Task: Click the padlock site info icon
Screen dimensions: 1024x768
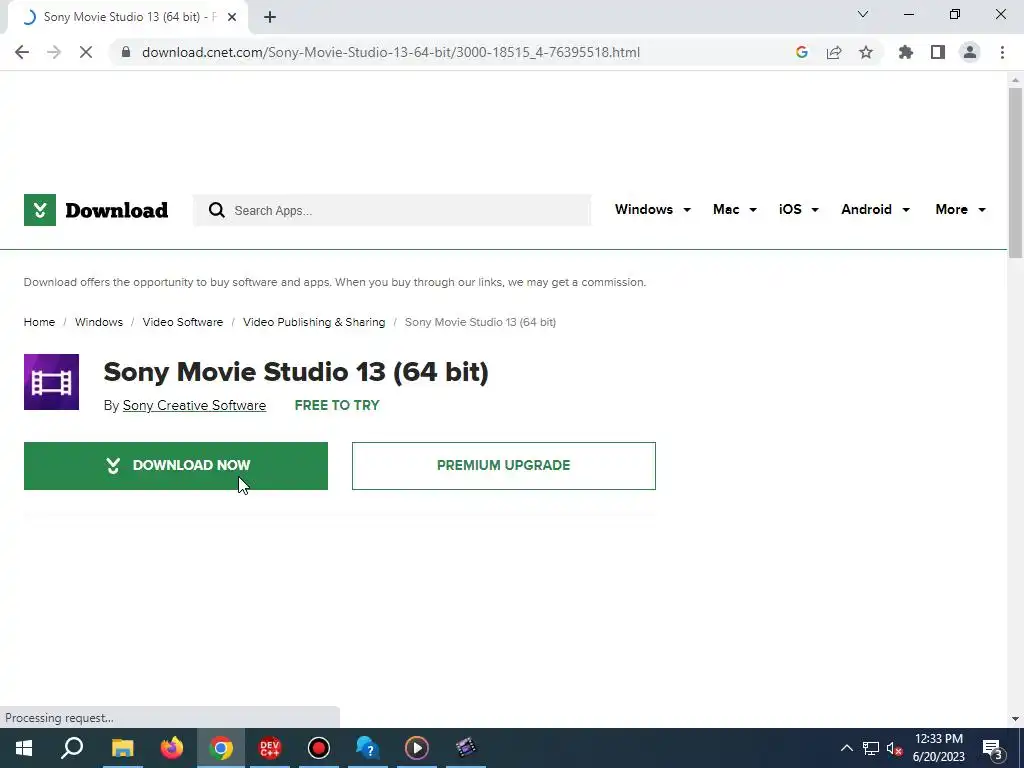Action: pyautogui.click(x=126, y=52)
